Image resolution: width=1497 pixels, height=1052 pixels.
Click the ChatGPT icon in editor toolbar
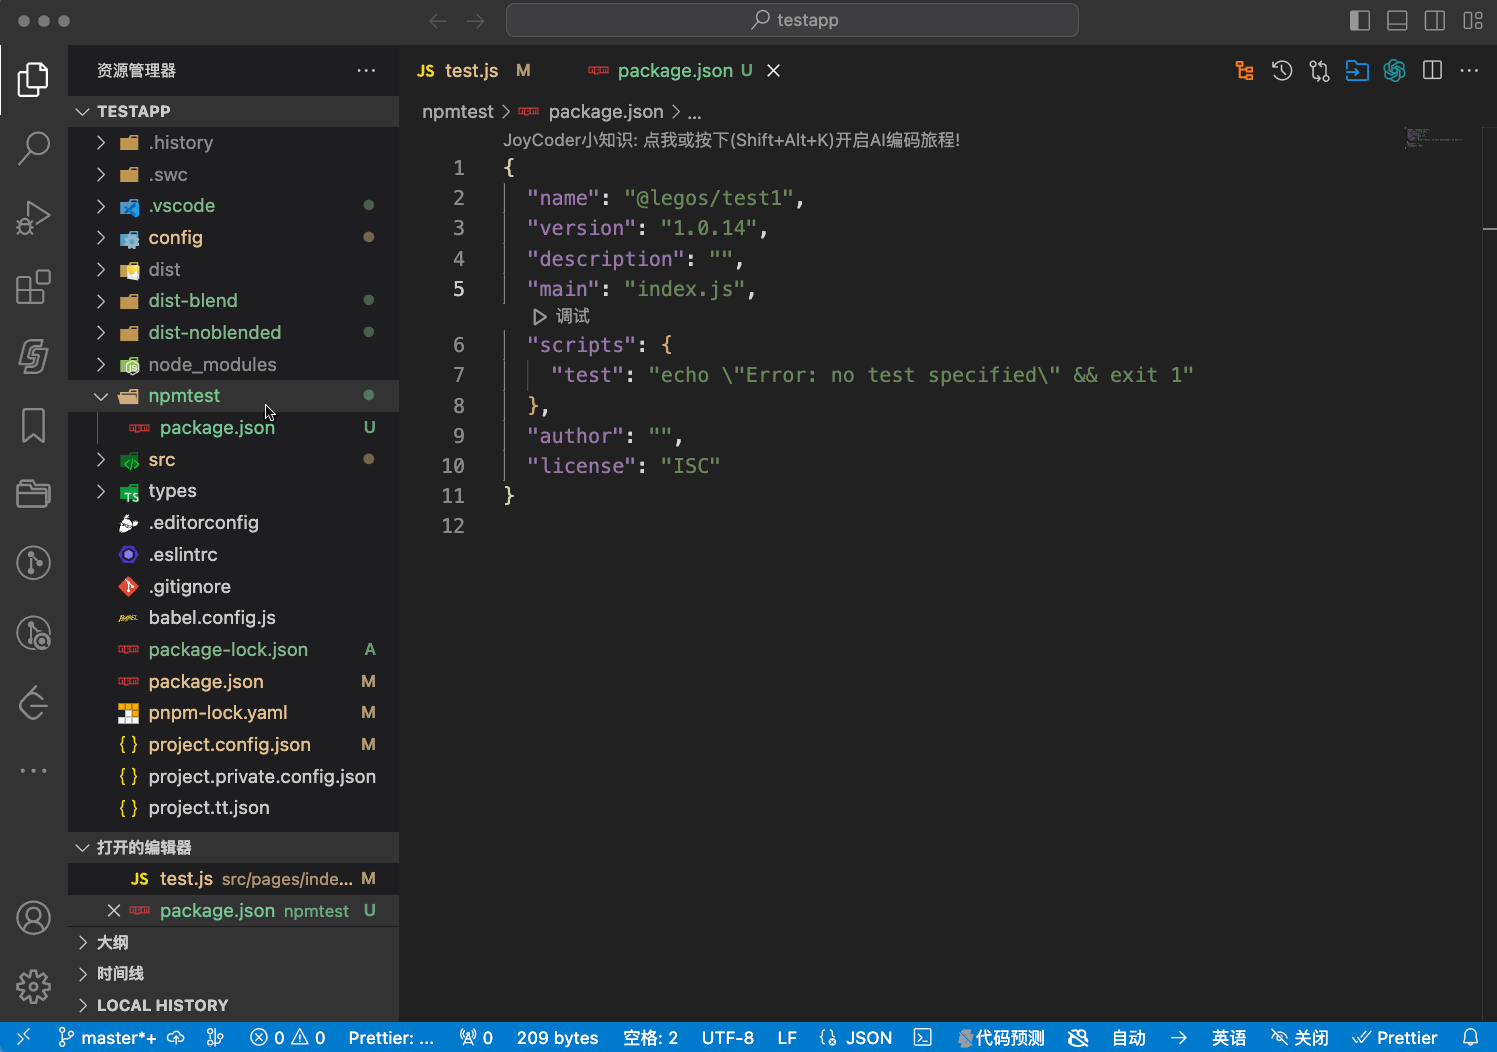[x=1394, y=70]
